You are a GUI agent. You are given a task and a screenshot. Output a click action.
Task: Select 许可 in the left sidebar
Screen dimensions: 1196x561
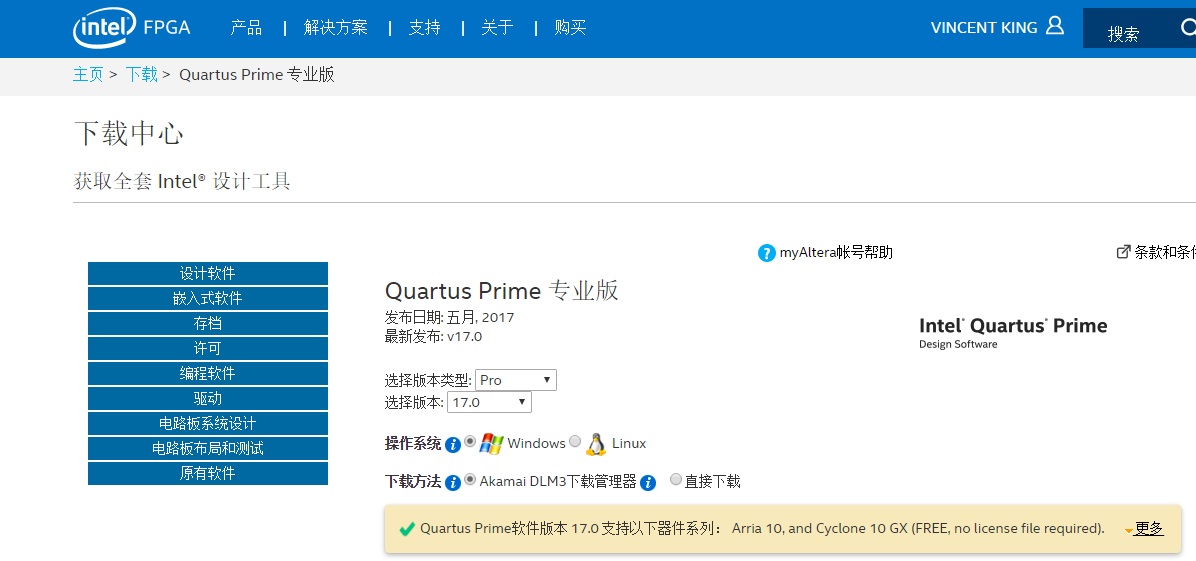[207, 348]
